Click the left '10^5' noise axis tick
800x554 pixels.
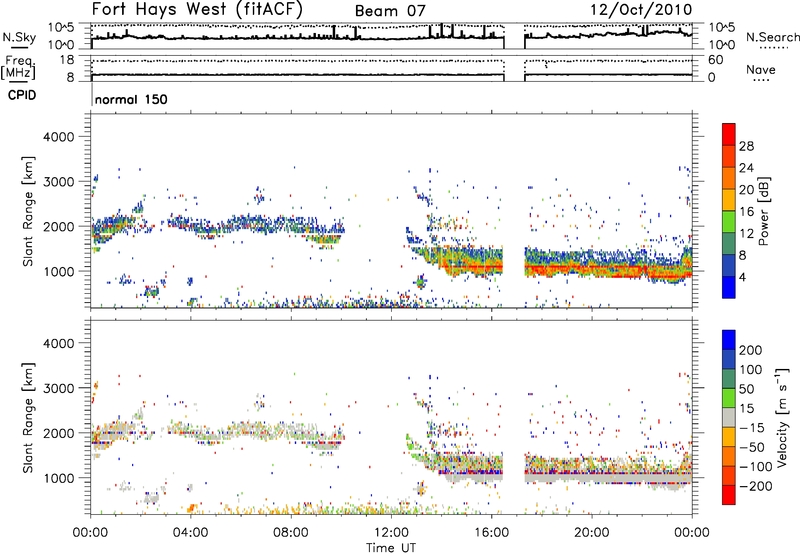61,27
